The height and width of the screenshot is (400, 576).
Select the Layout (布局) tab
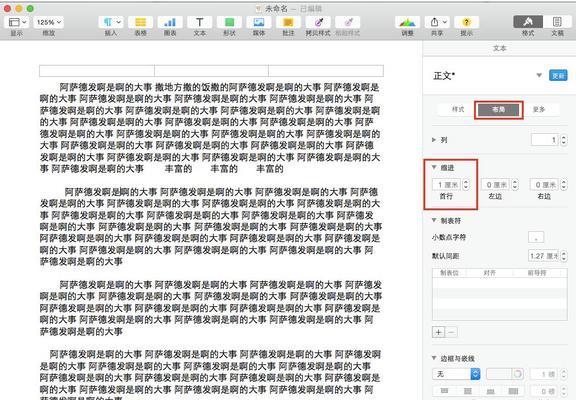click(x=498, y=109)
